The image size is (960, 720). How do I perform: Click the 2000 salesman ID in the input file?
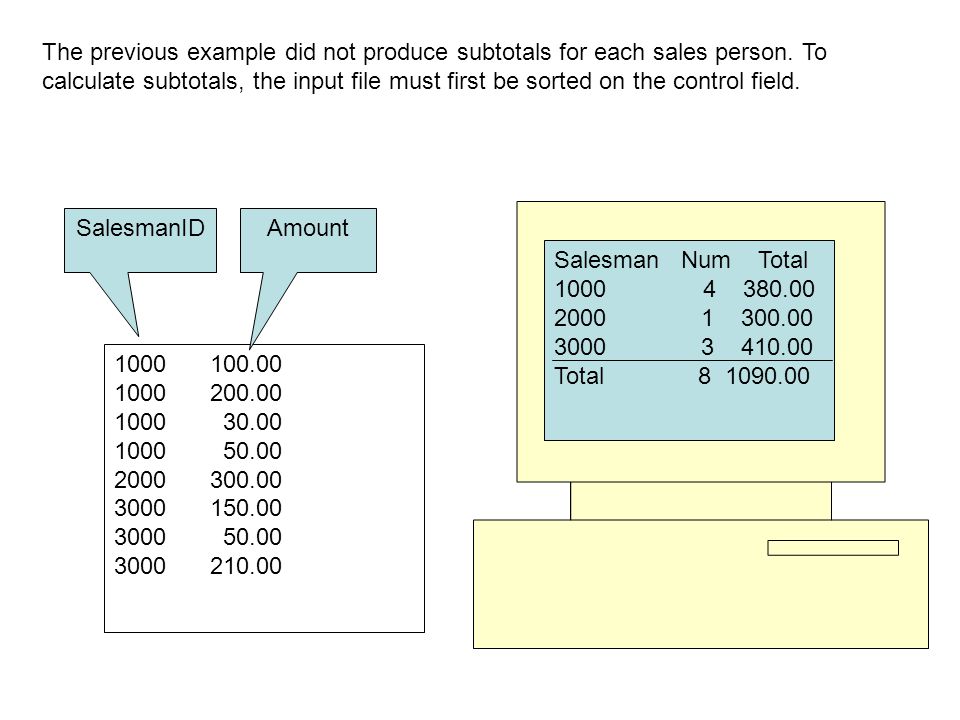tap(140, 479)
